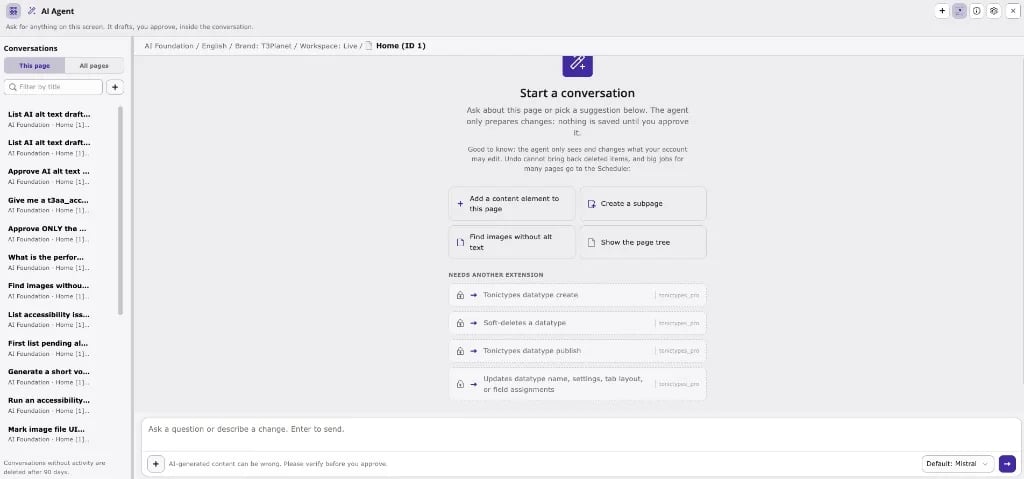Click the purple send arrow button
Screen dimensions: 1024x479
tap(1007, 464)
